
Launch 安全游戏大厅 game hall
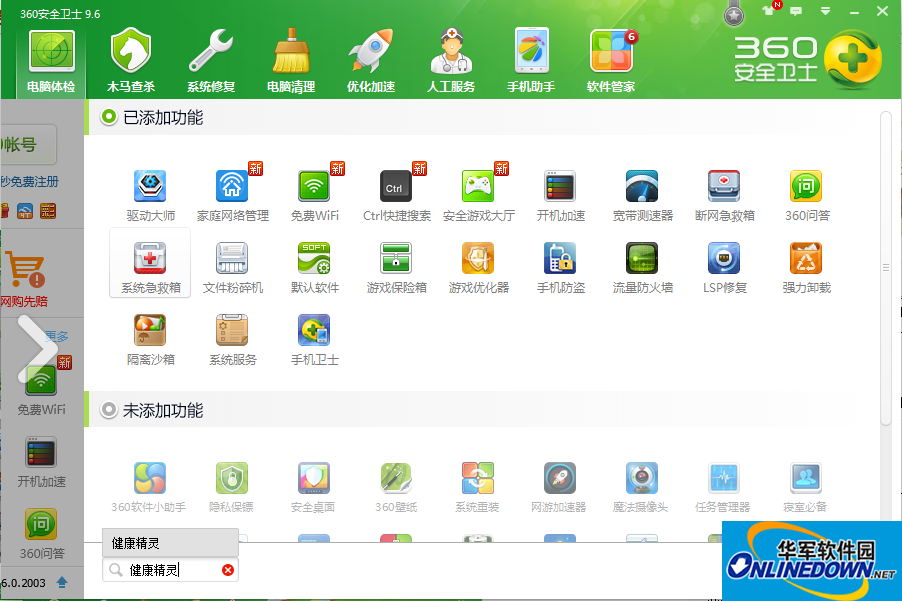(x=479, y=196)
